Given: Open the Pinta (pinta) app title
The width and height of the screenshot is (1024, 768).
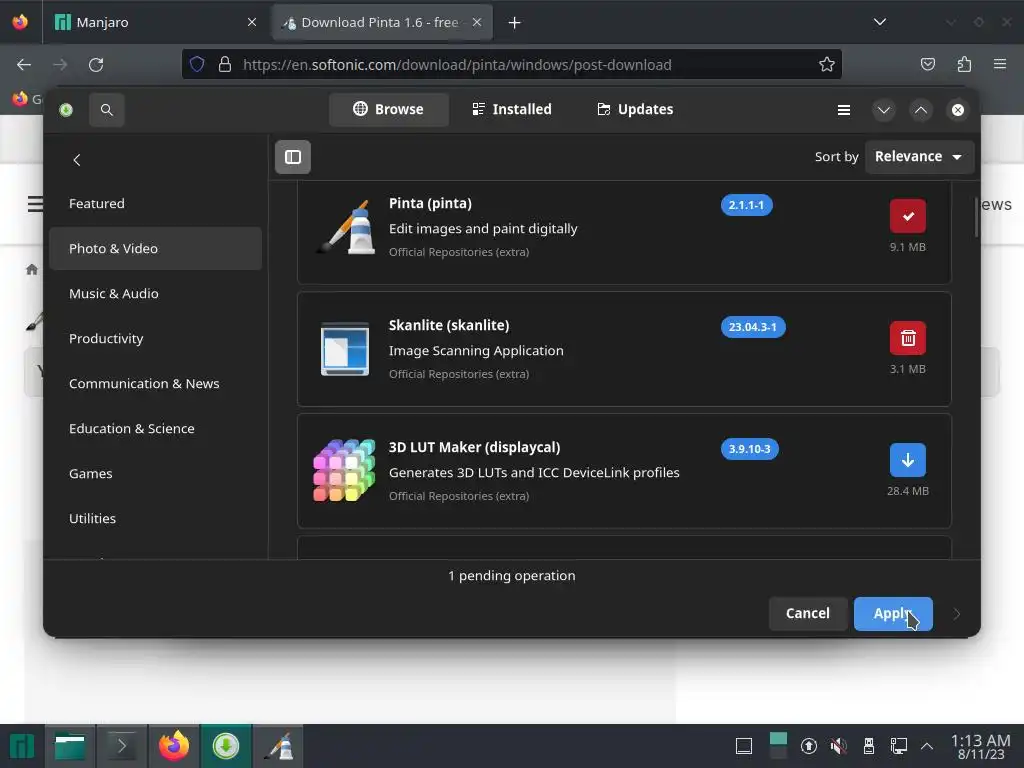Looking at the screenshot, I should (x=430, y=203).
